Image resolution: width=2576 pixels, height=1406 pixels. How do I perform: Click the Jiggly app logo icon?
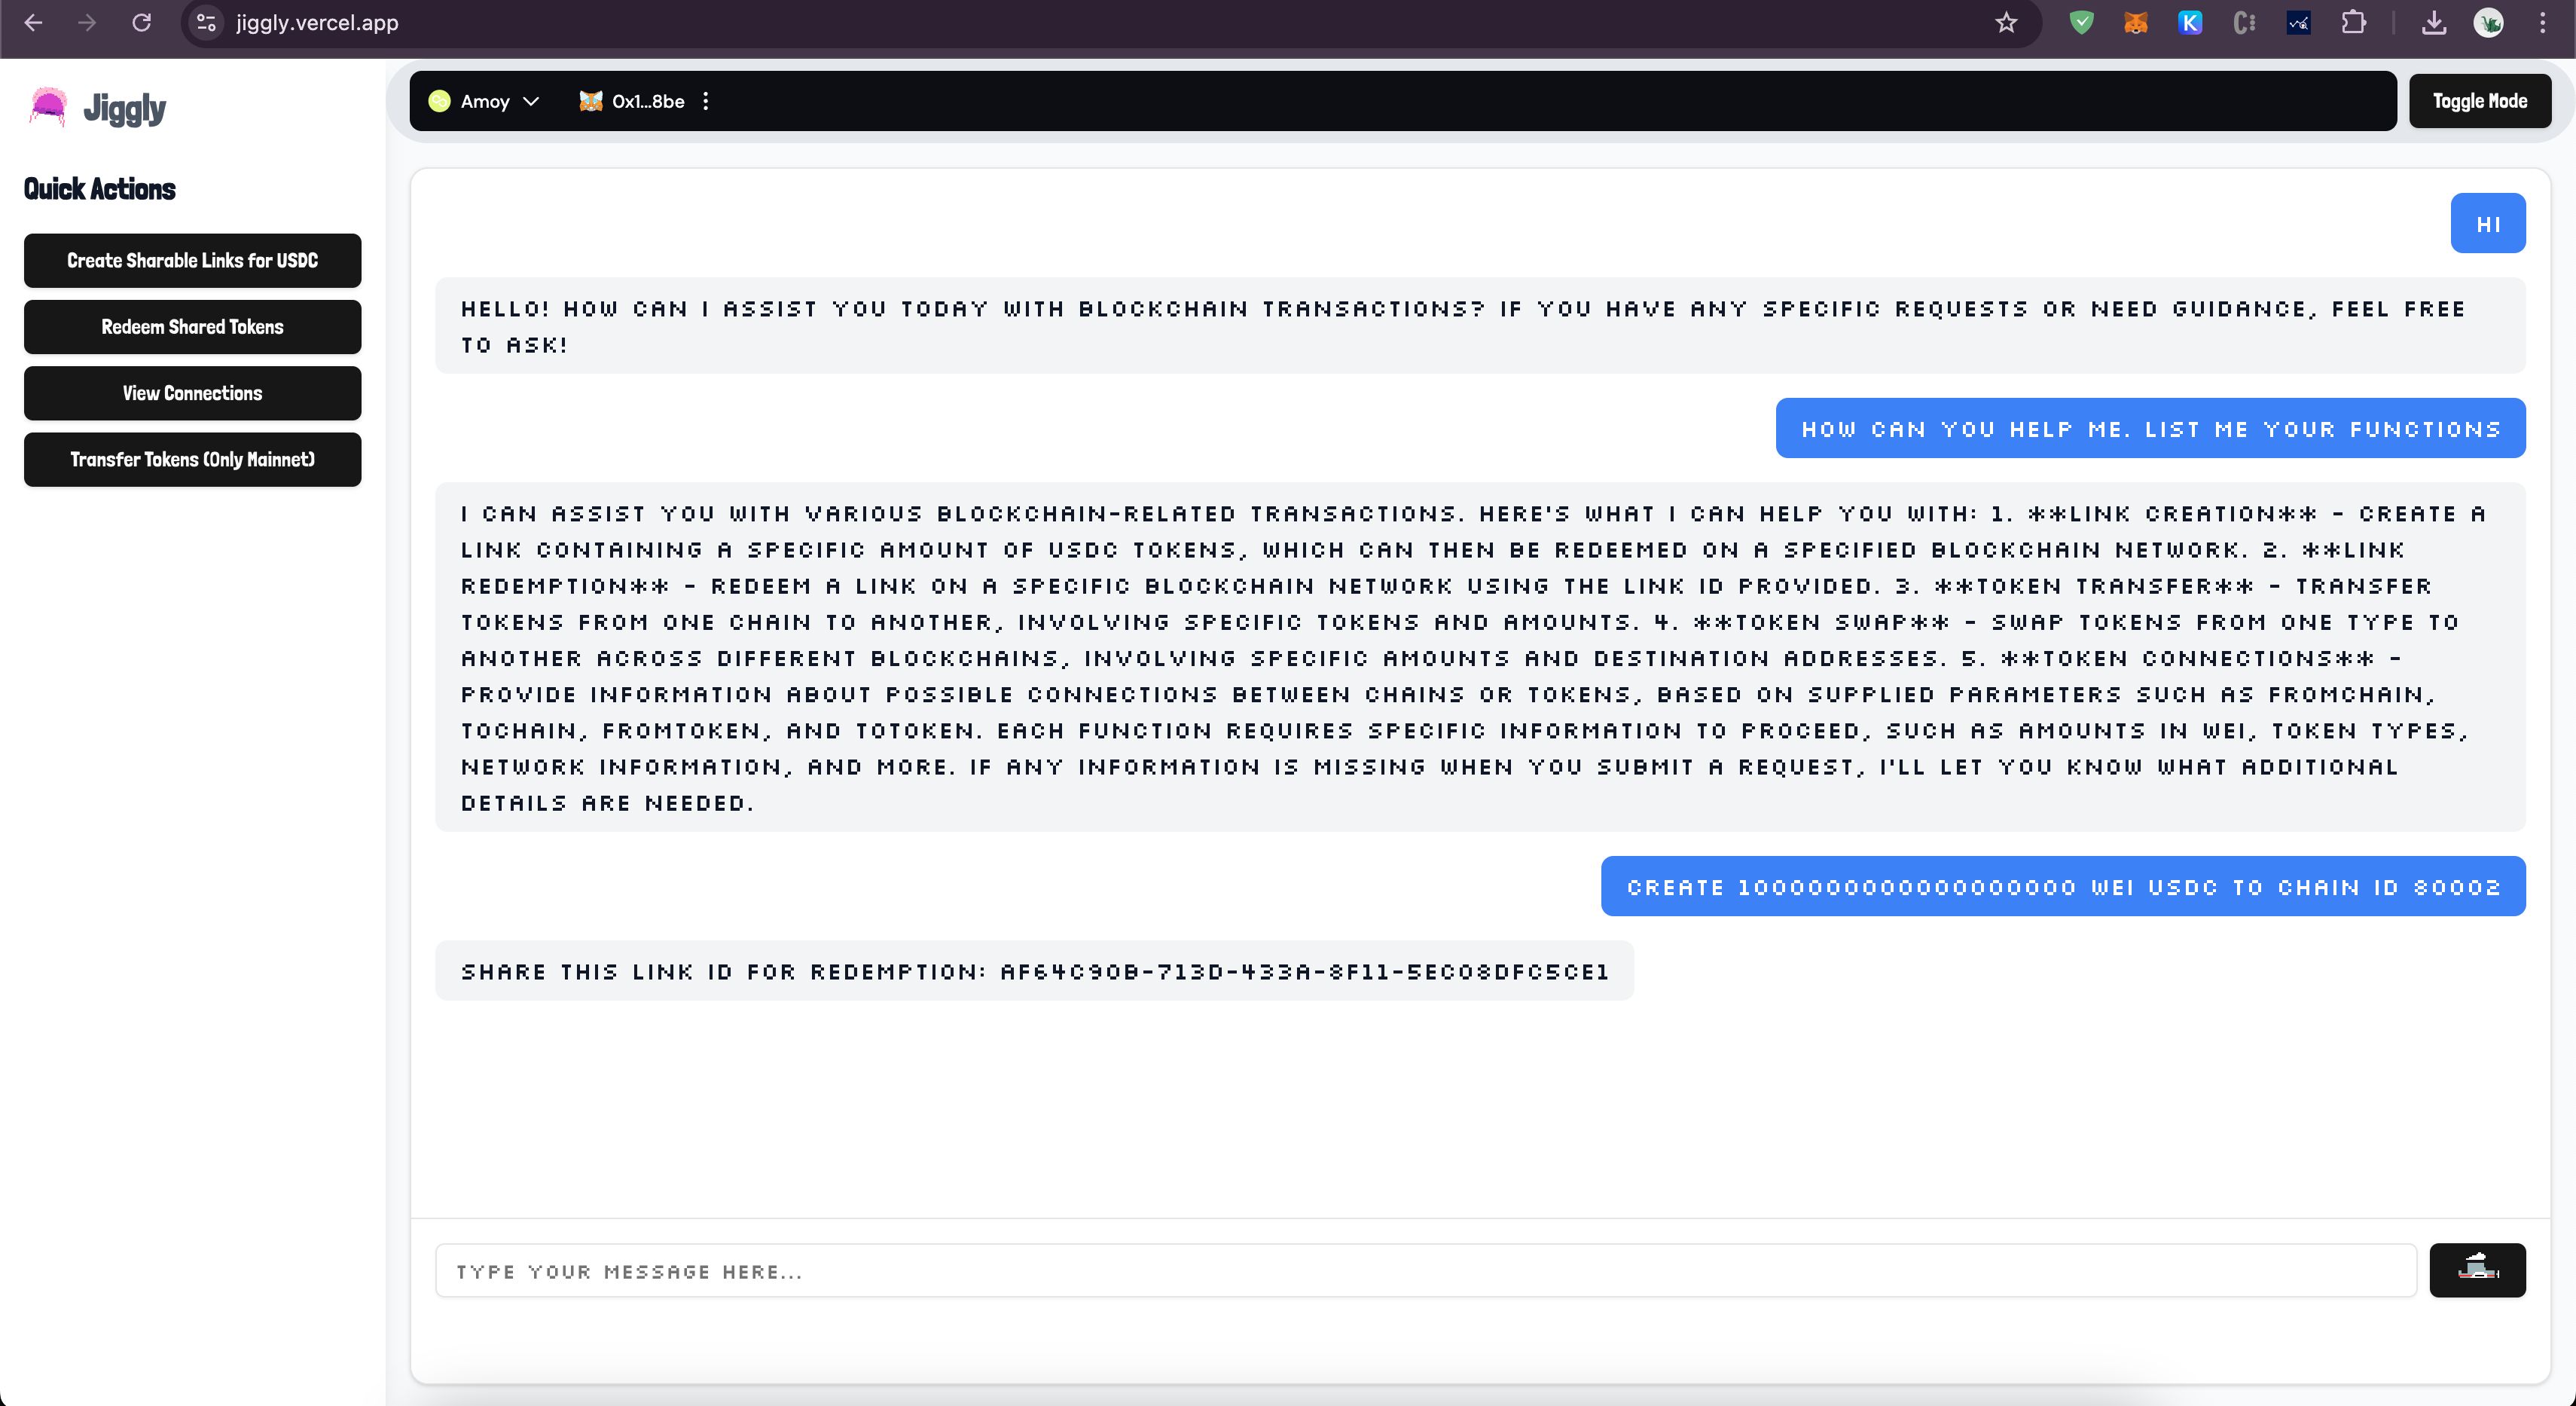(47, 107)
